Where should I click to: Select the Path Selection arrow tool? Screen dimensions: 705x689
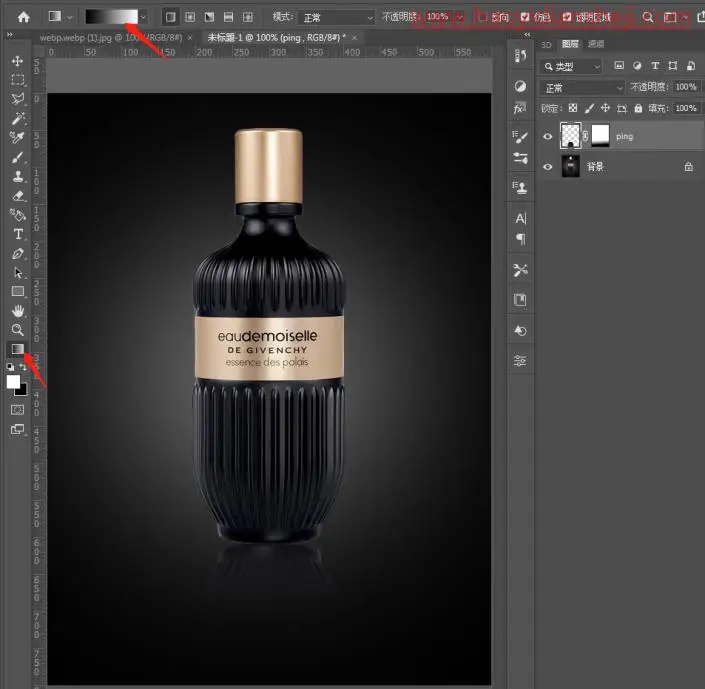[18, 273]
